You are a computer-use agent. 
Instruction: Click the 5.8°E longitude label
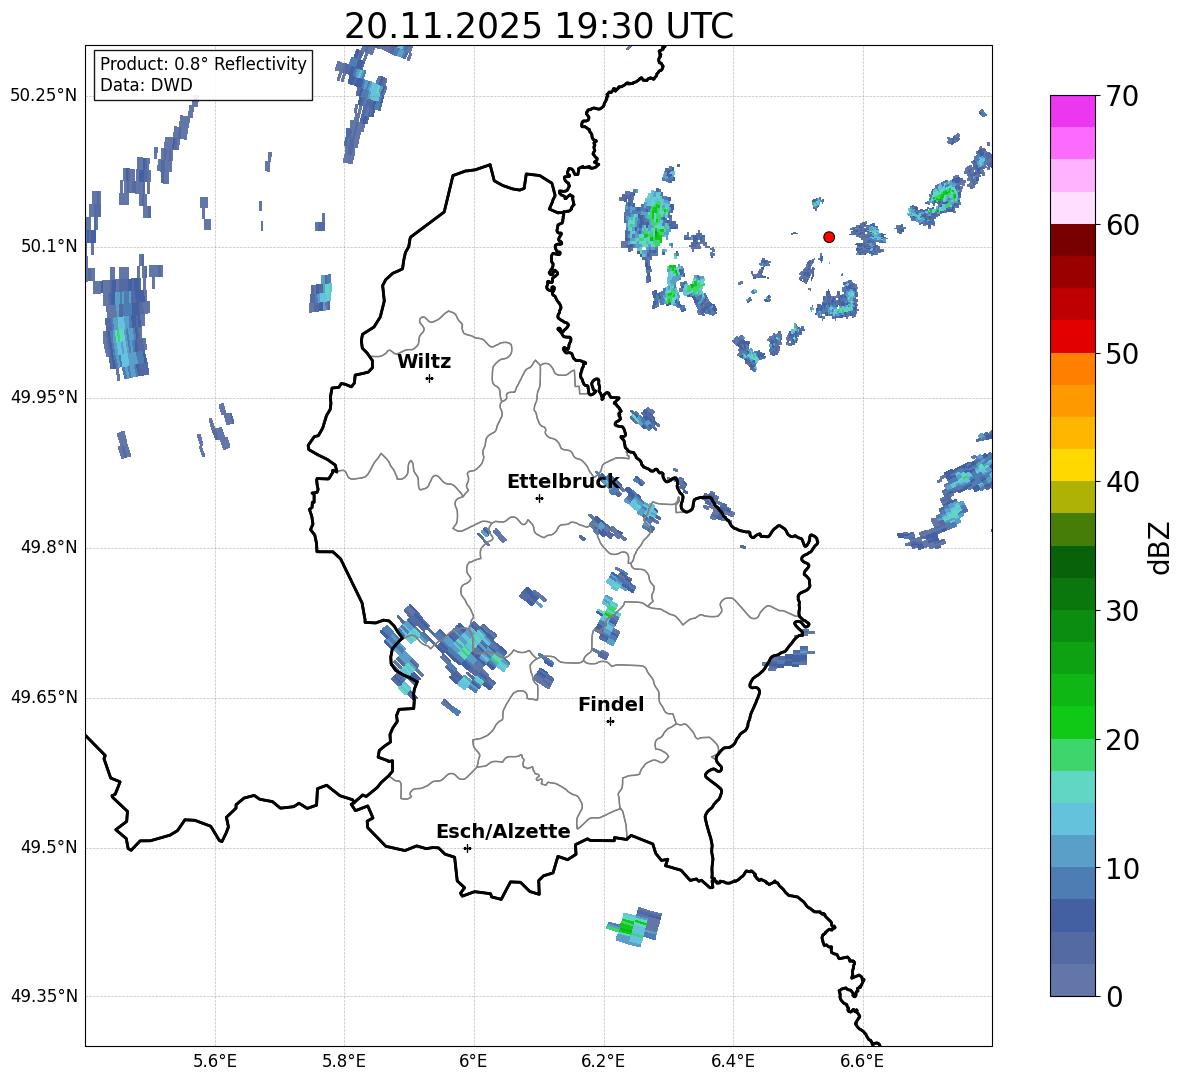(344, 1061)
